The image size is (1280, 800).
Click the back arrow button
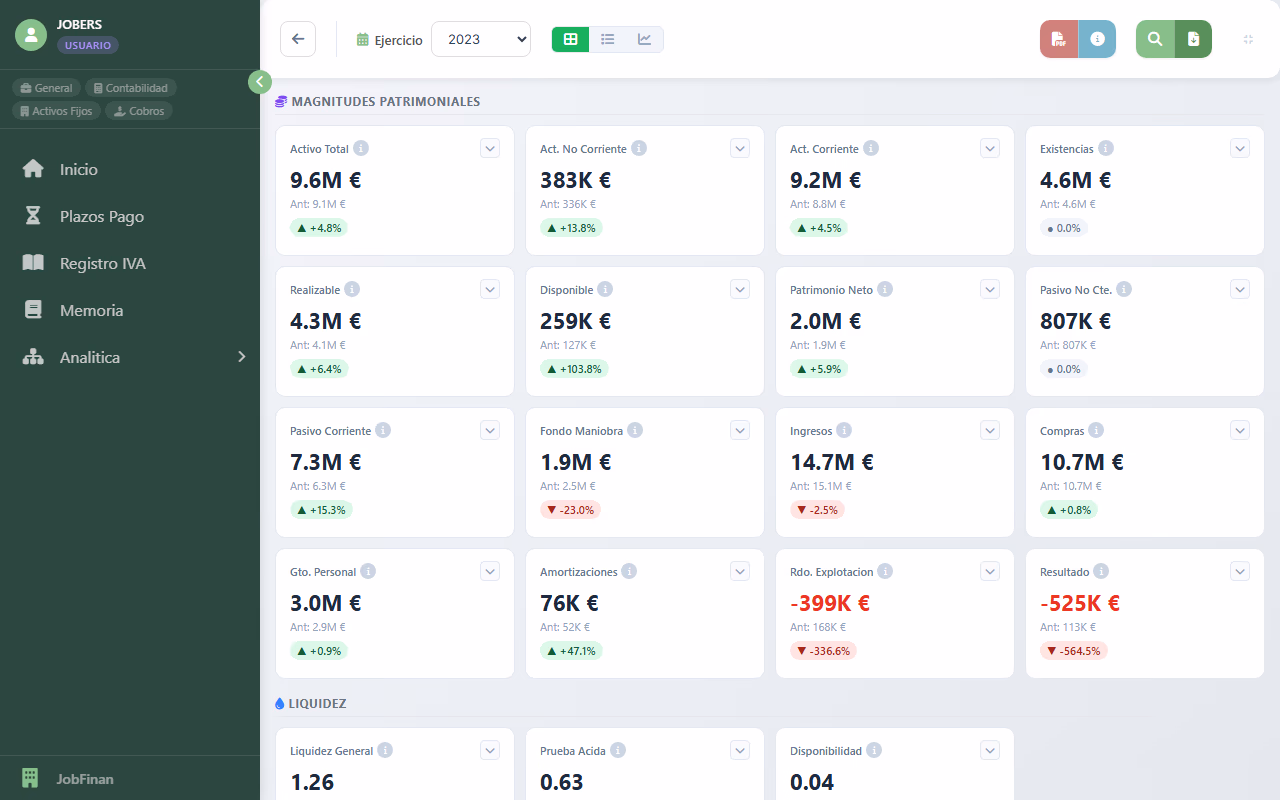298,39
